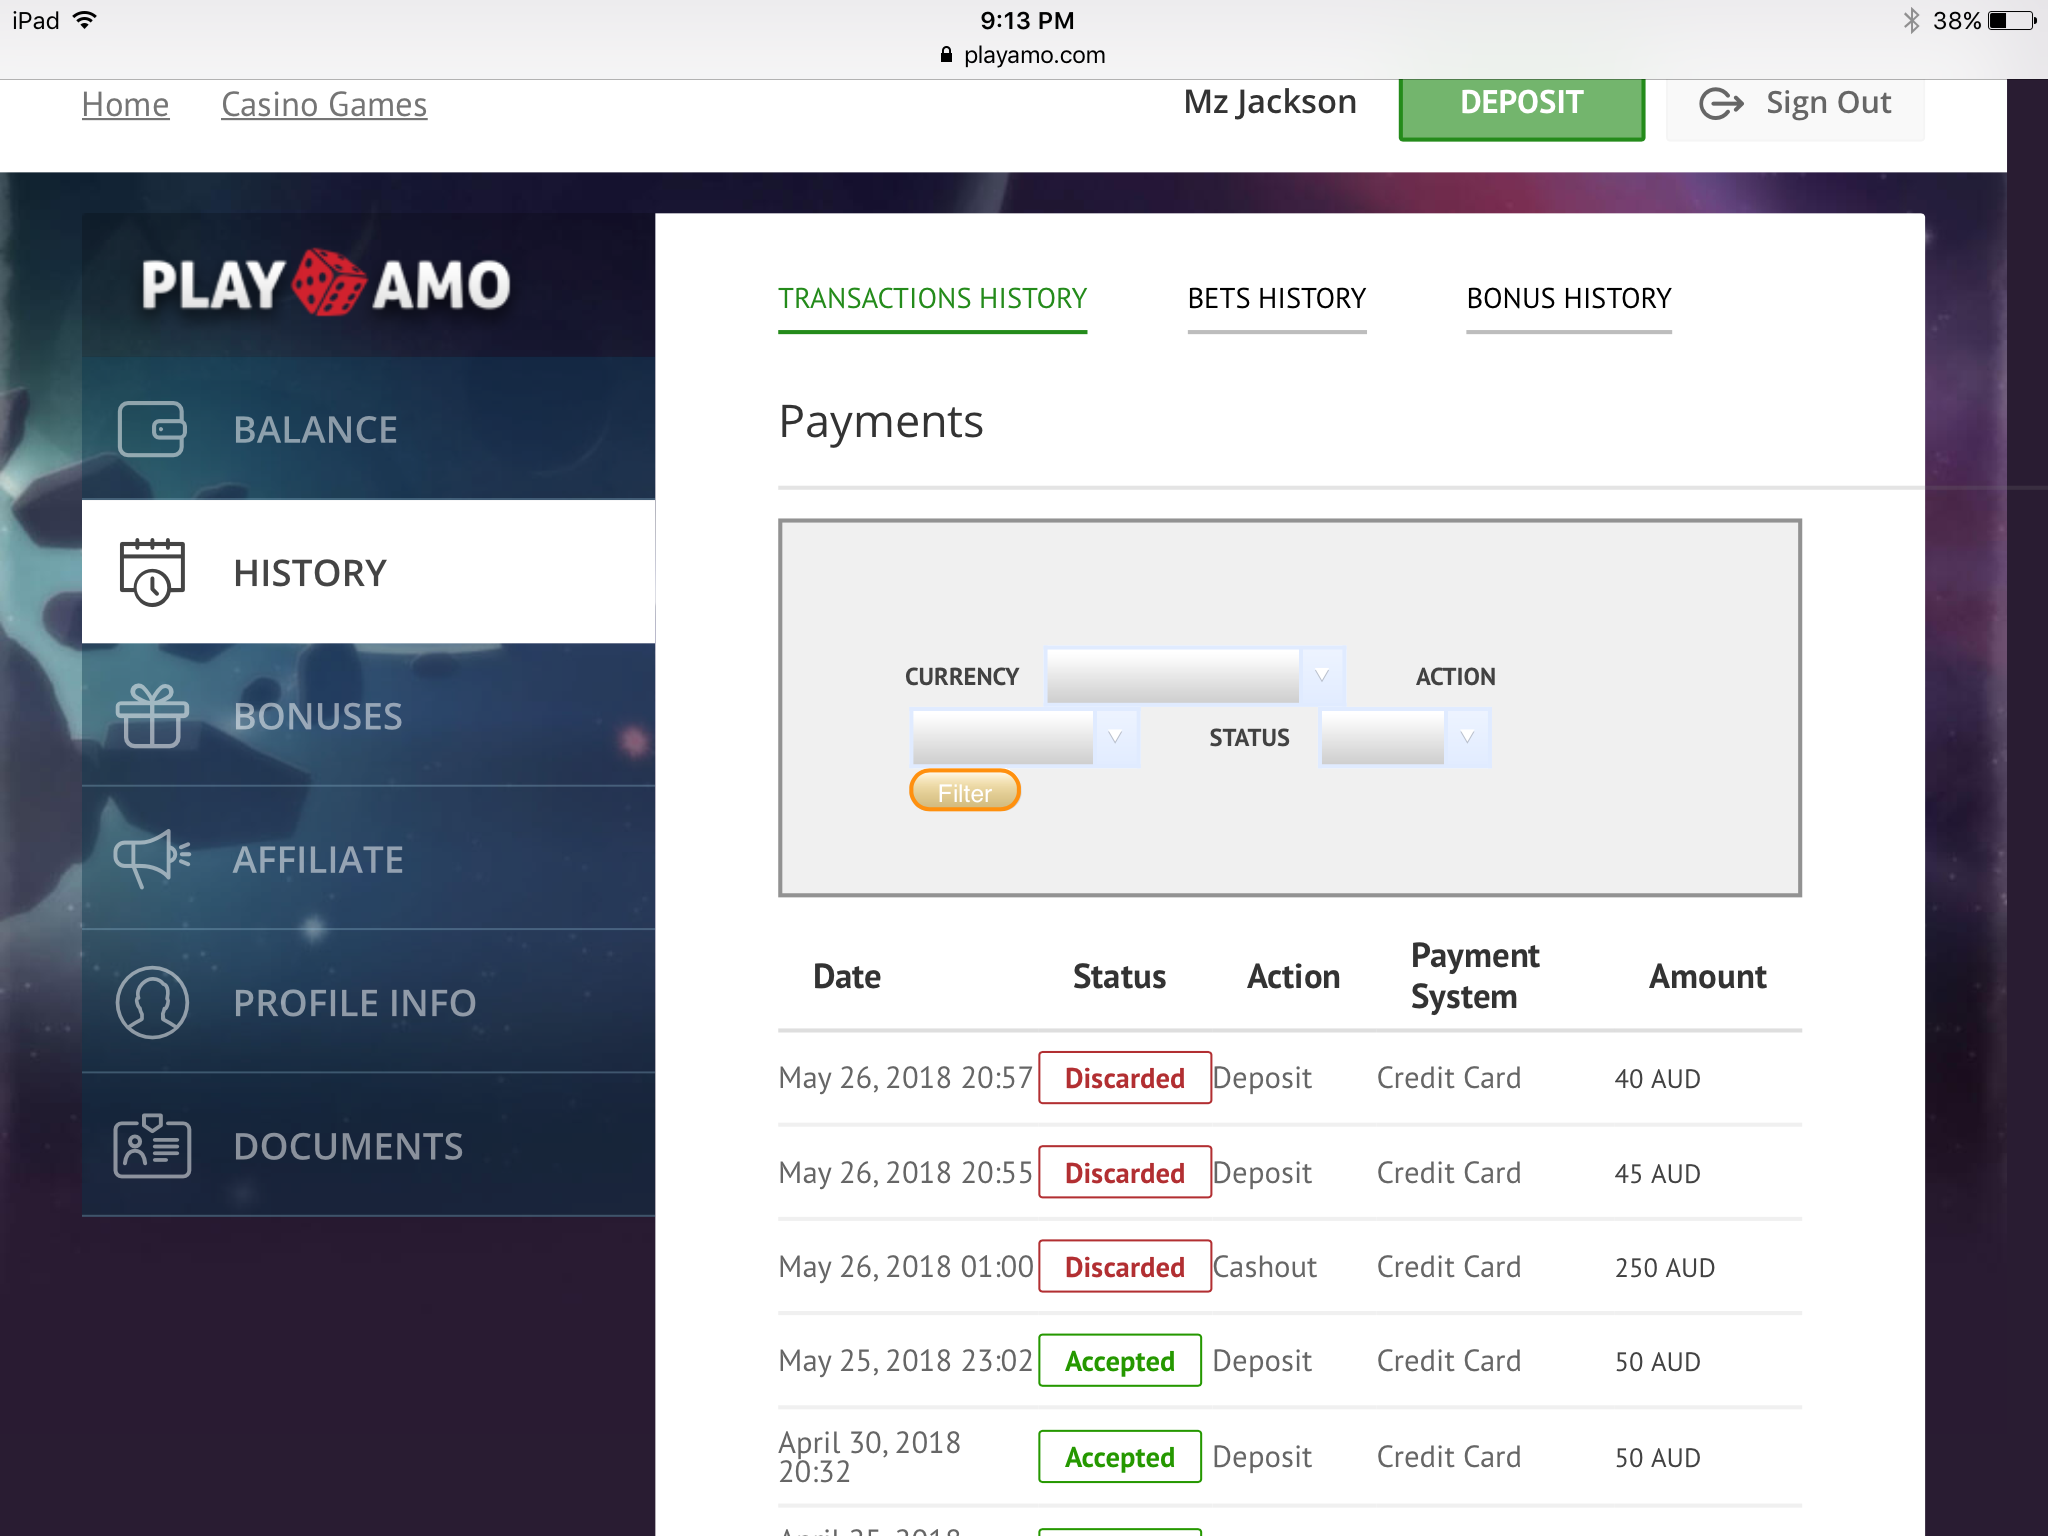Click the Amount column header

tap(1707, 976)
